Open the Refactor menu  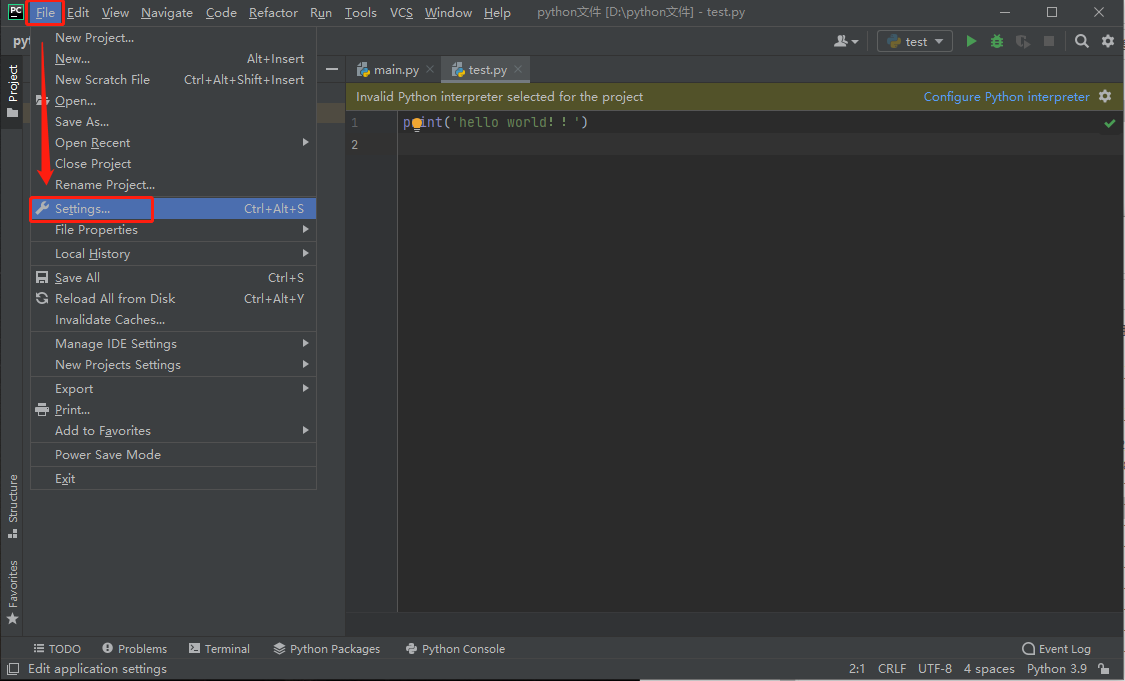273,12
